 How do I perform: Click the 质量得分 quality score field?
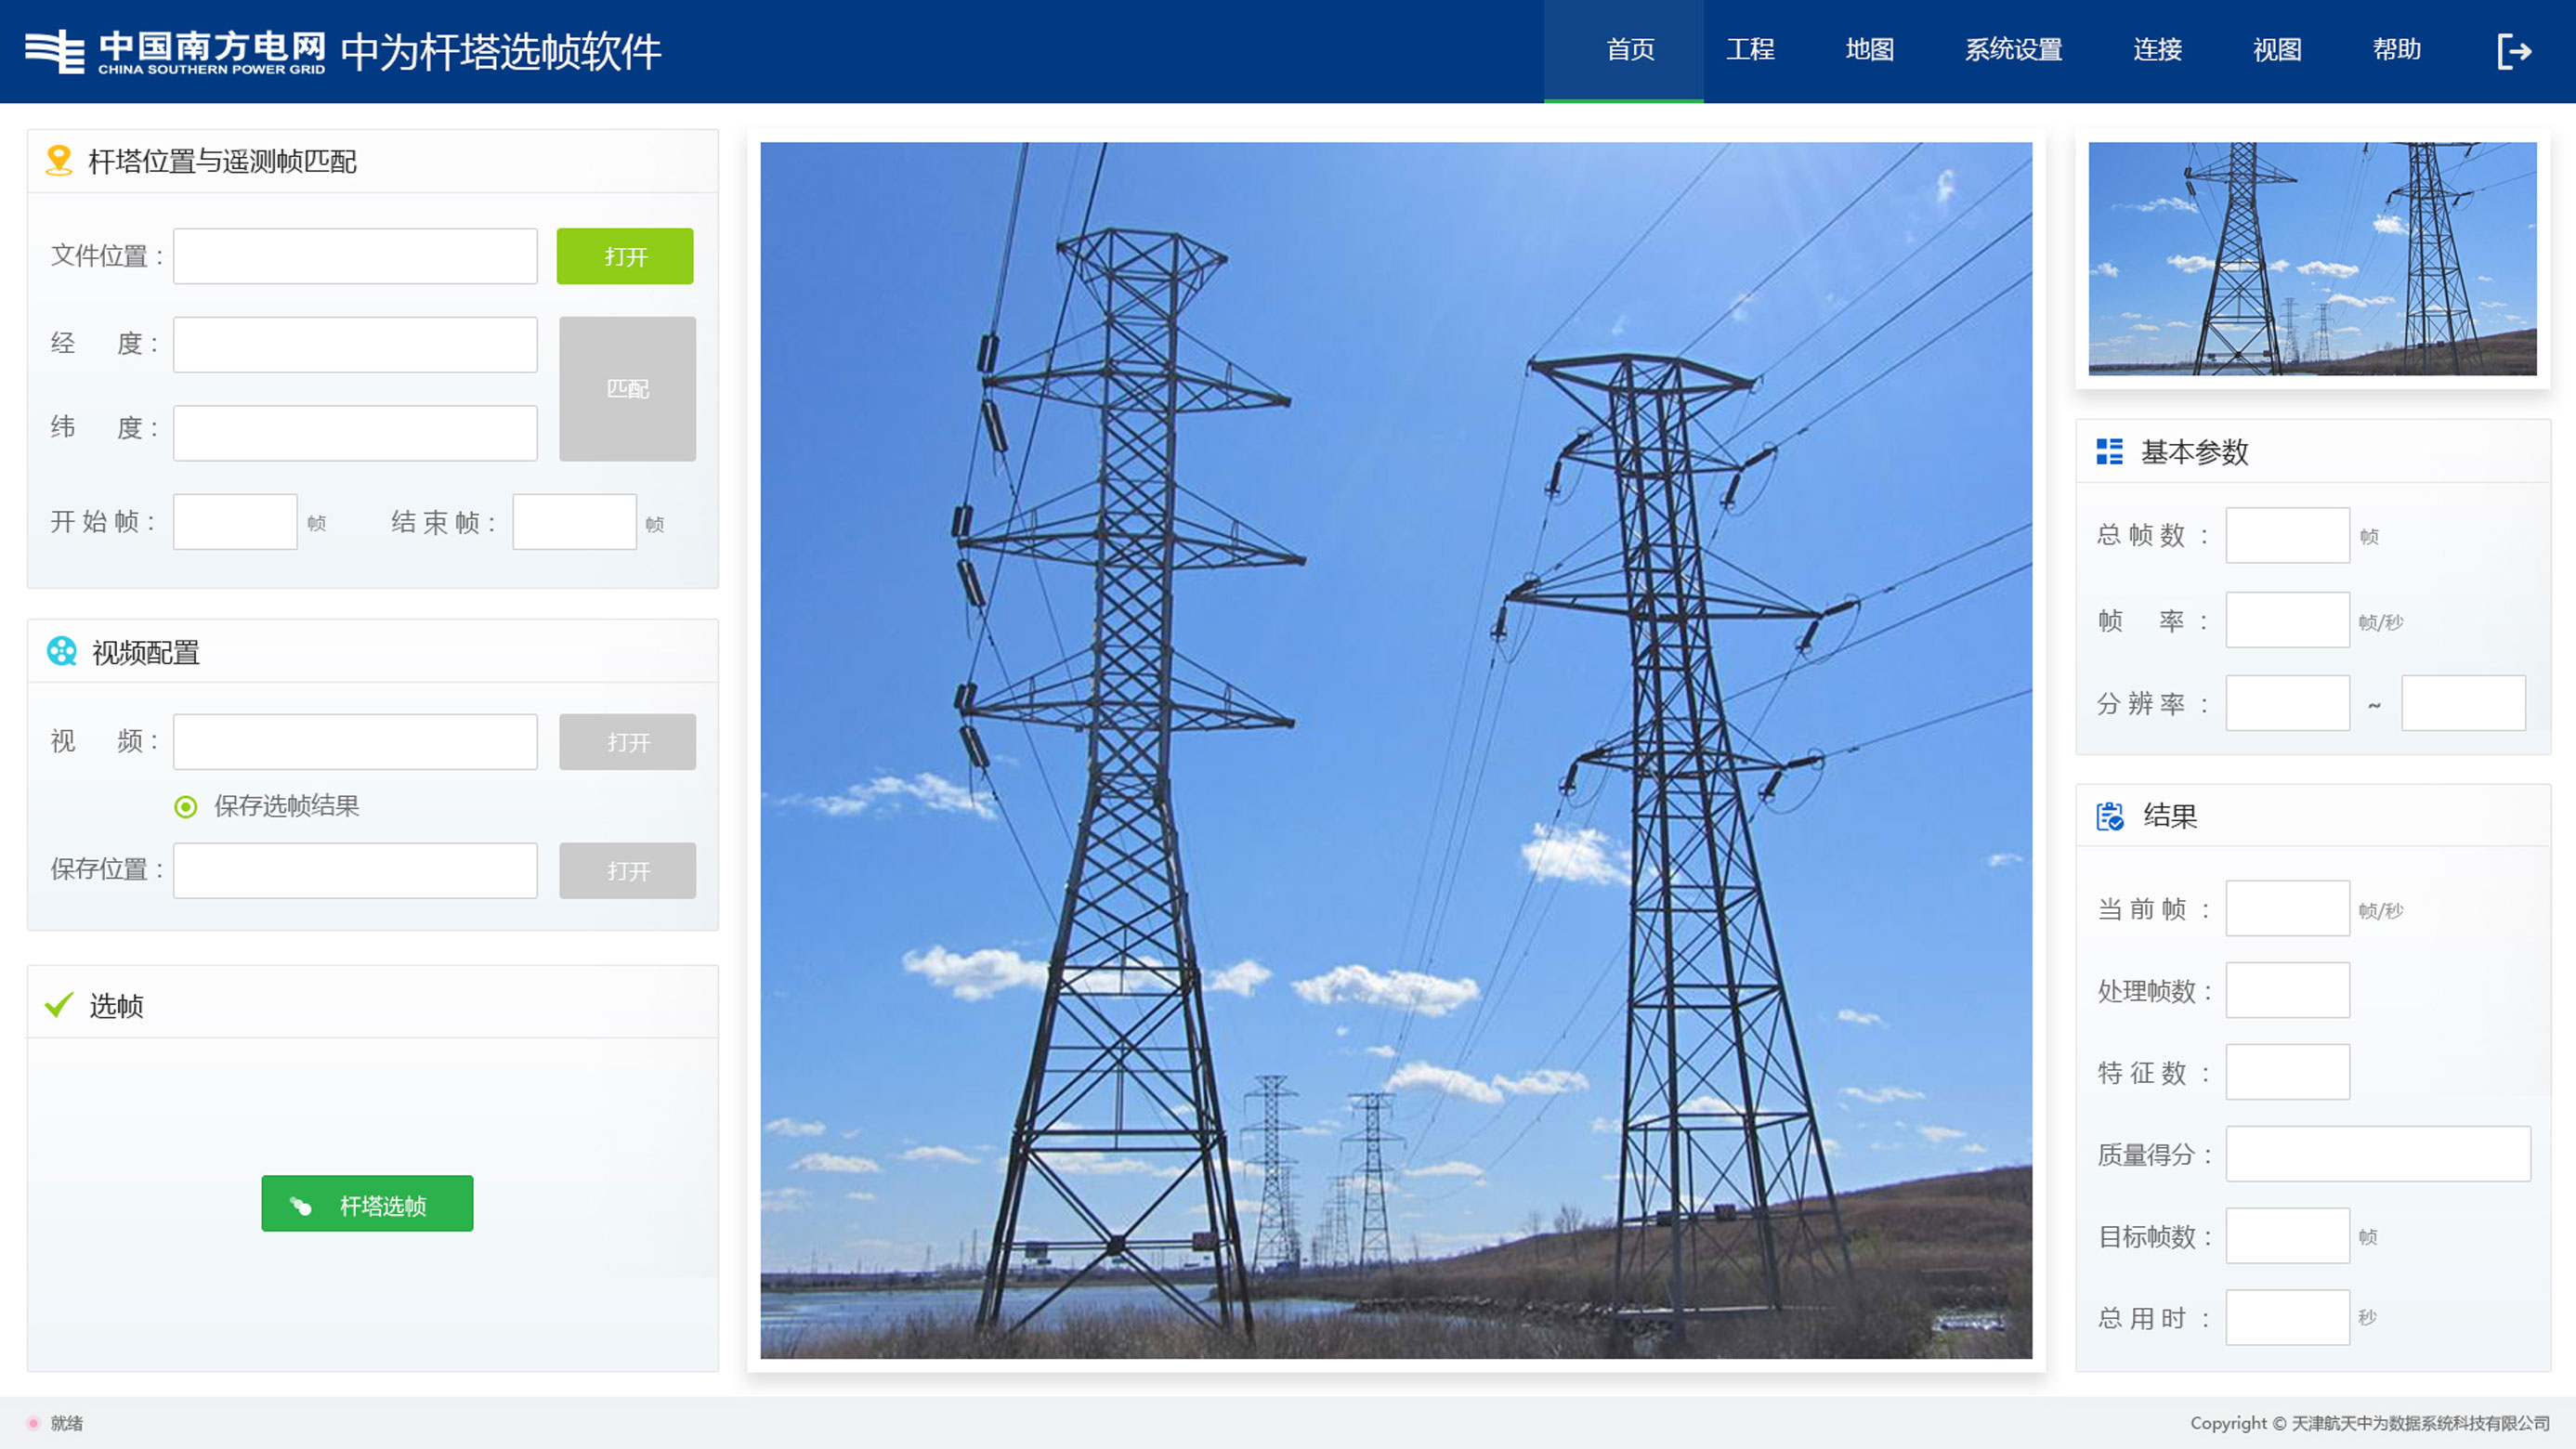tap(2377, 1153)
